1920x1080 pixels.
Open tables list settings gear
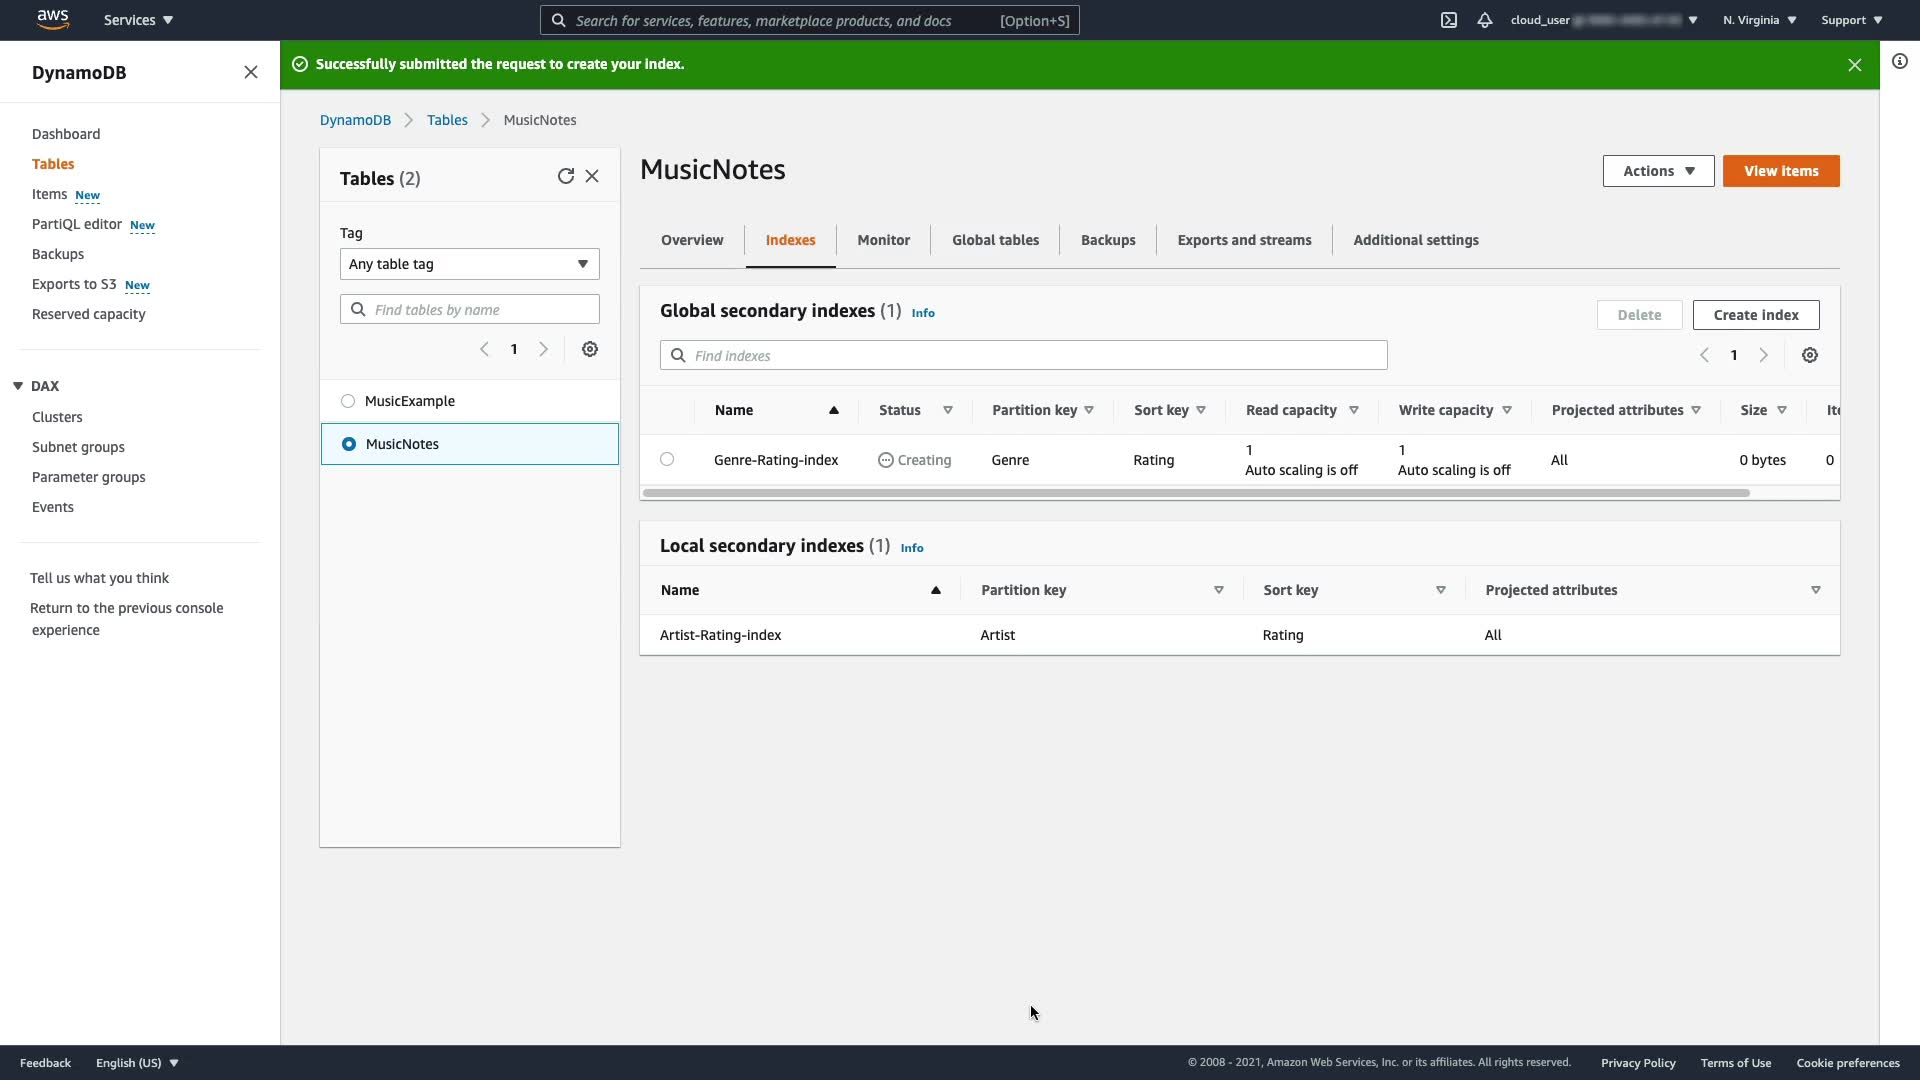590,349
